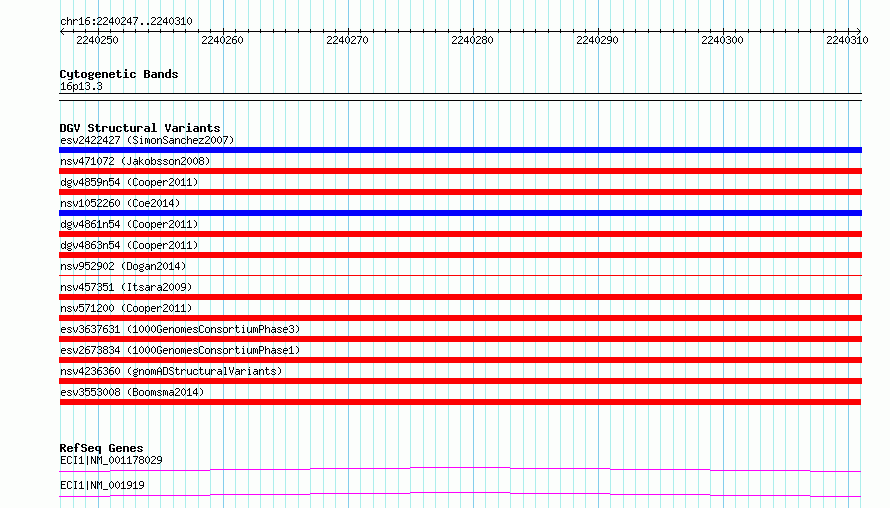Open variant nsv952902 (Dogan2014) label
890x508 pixels.
pyautogui.click(x=123, y=266)
